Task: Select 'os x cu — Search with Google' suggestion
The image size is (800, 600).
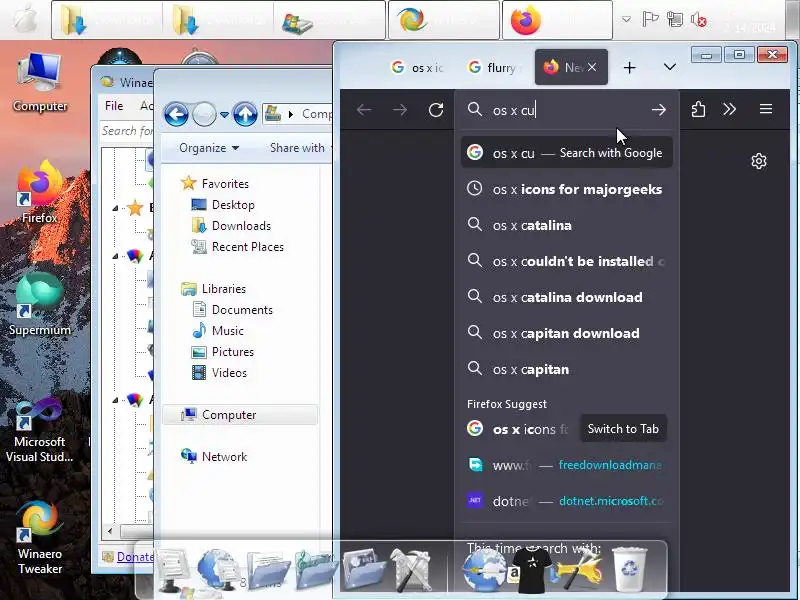Action: (x=566, y=153)
